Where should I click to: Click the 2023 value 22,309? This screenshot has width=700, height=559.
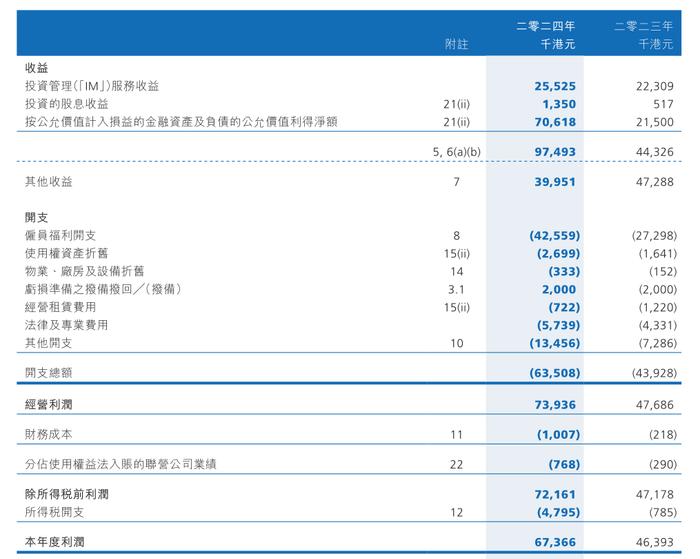click(654, 86)
